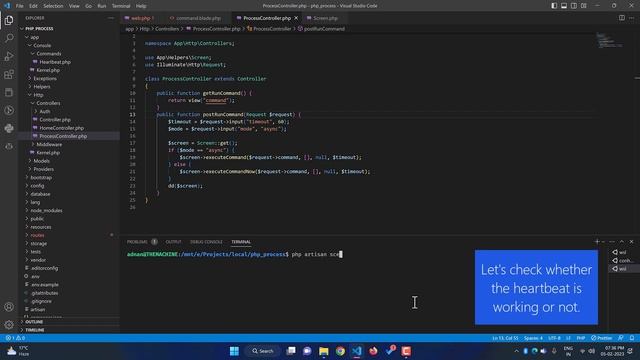Expand the Middleware folder
Image resolution: width=640 pixels, height=360 pixels.
pos(49,144)
